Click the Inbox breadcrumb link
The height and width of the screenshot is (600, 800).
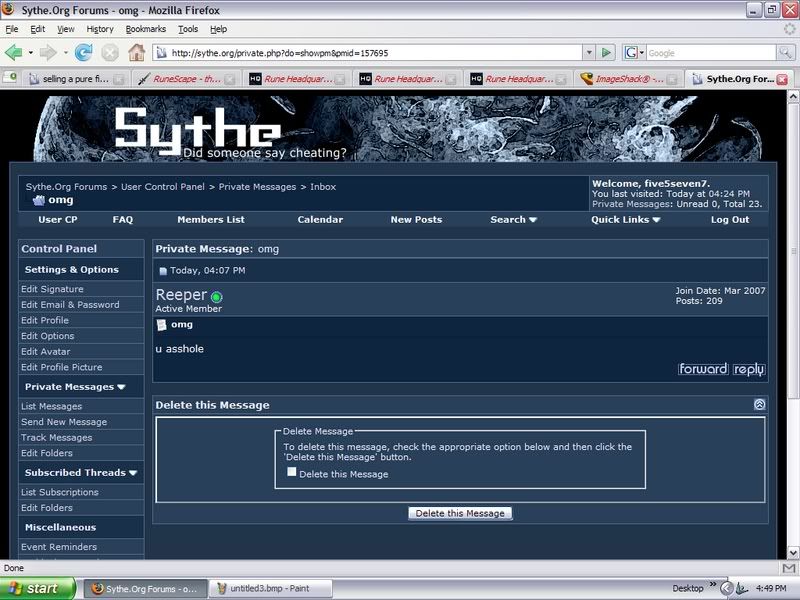coord(323,187)
